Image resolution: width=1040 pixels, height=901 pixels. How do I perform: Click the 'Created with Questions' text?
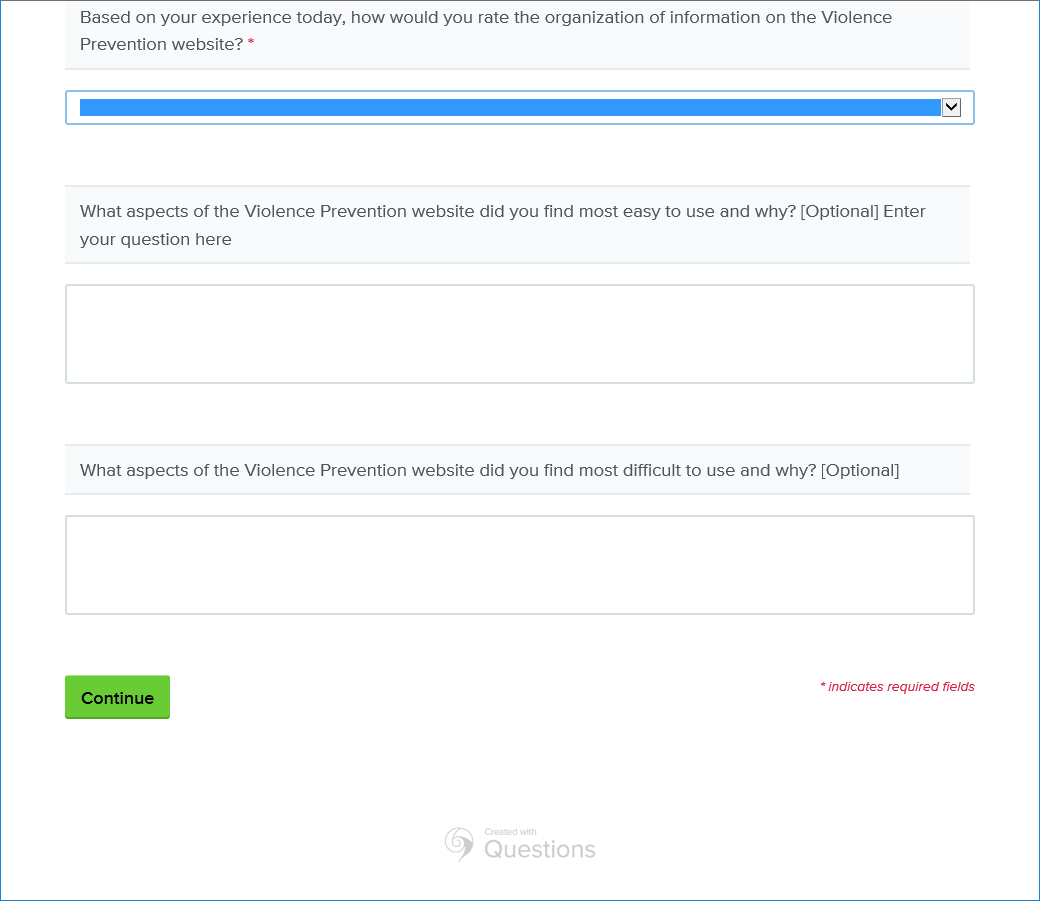[539, 844]
